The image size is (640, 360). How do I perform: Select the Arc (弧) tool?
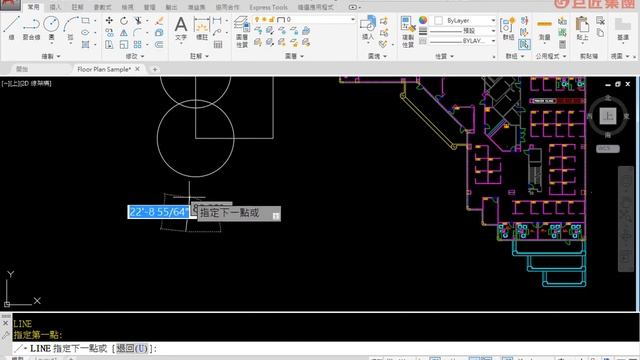tap(71, 28)
